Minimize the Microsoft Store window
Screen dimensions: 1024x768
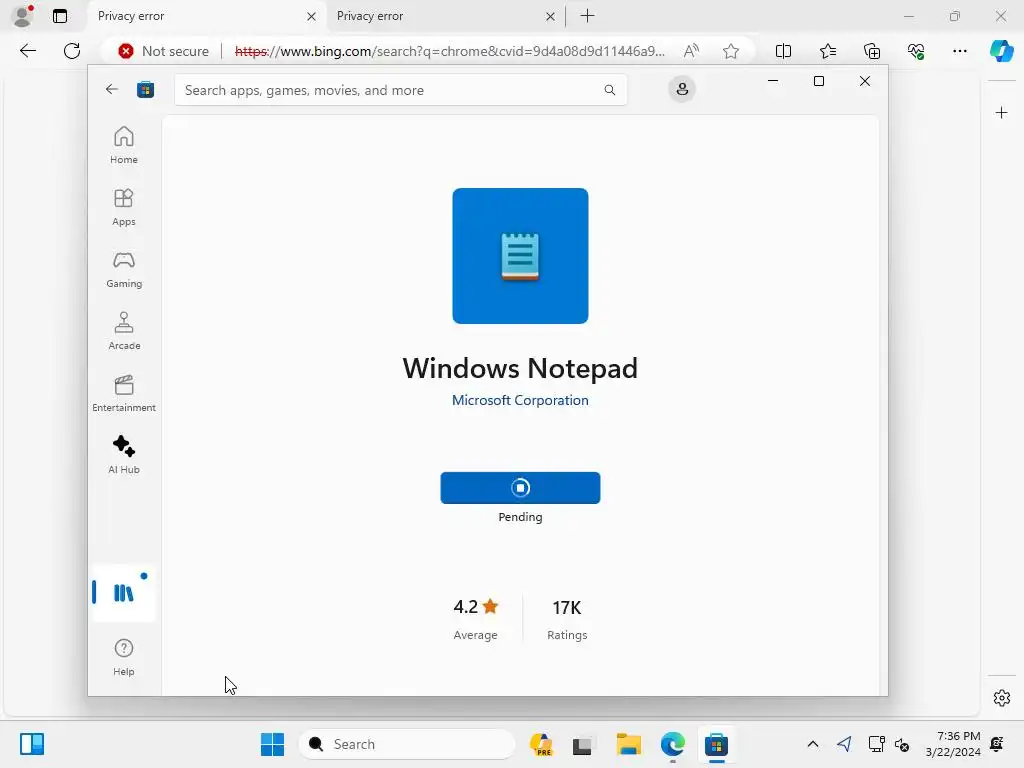(x=773, y=81)
